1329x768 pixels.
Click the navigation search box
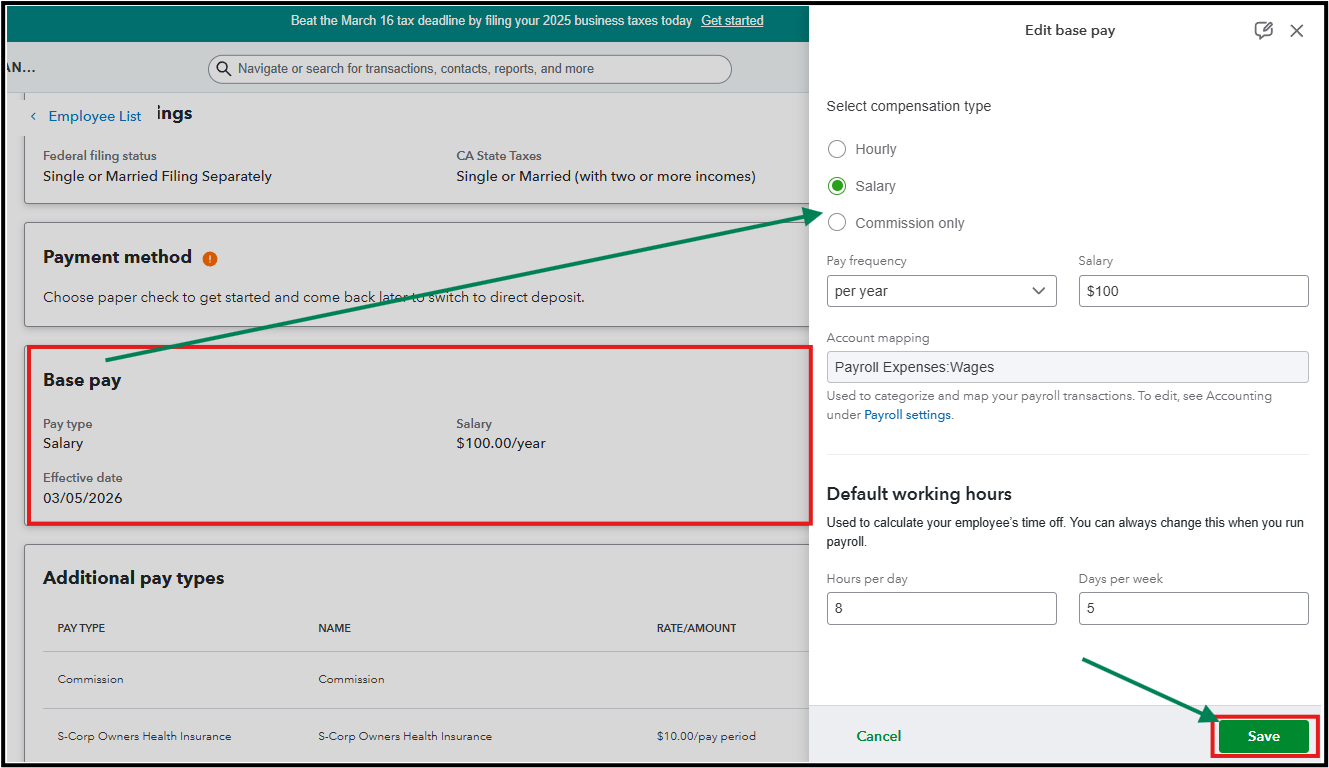point(470,69)
